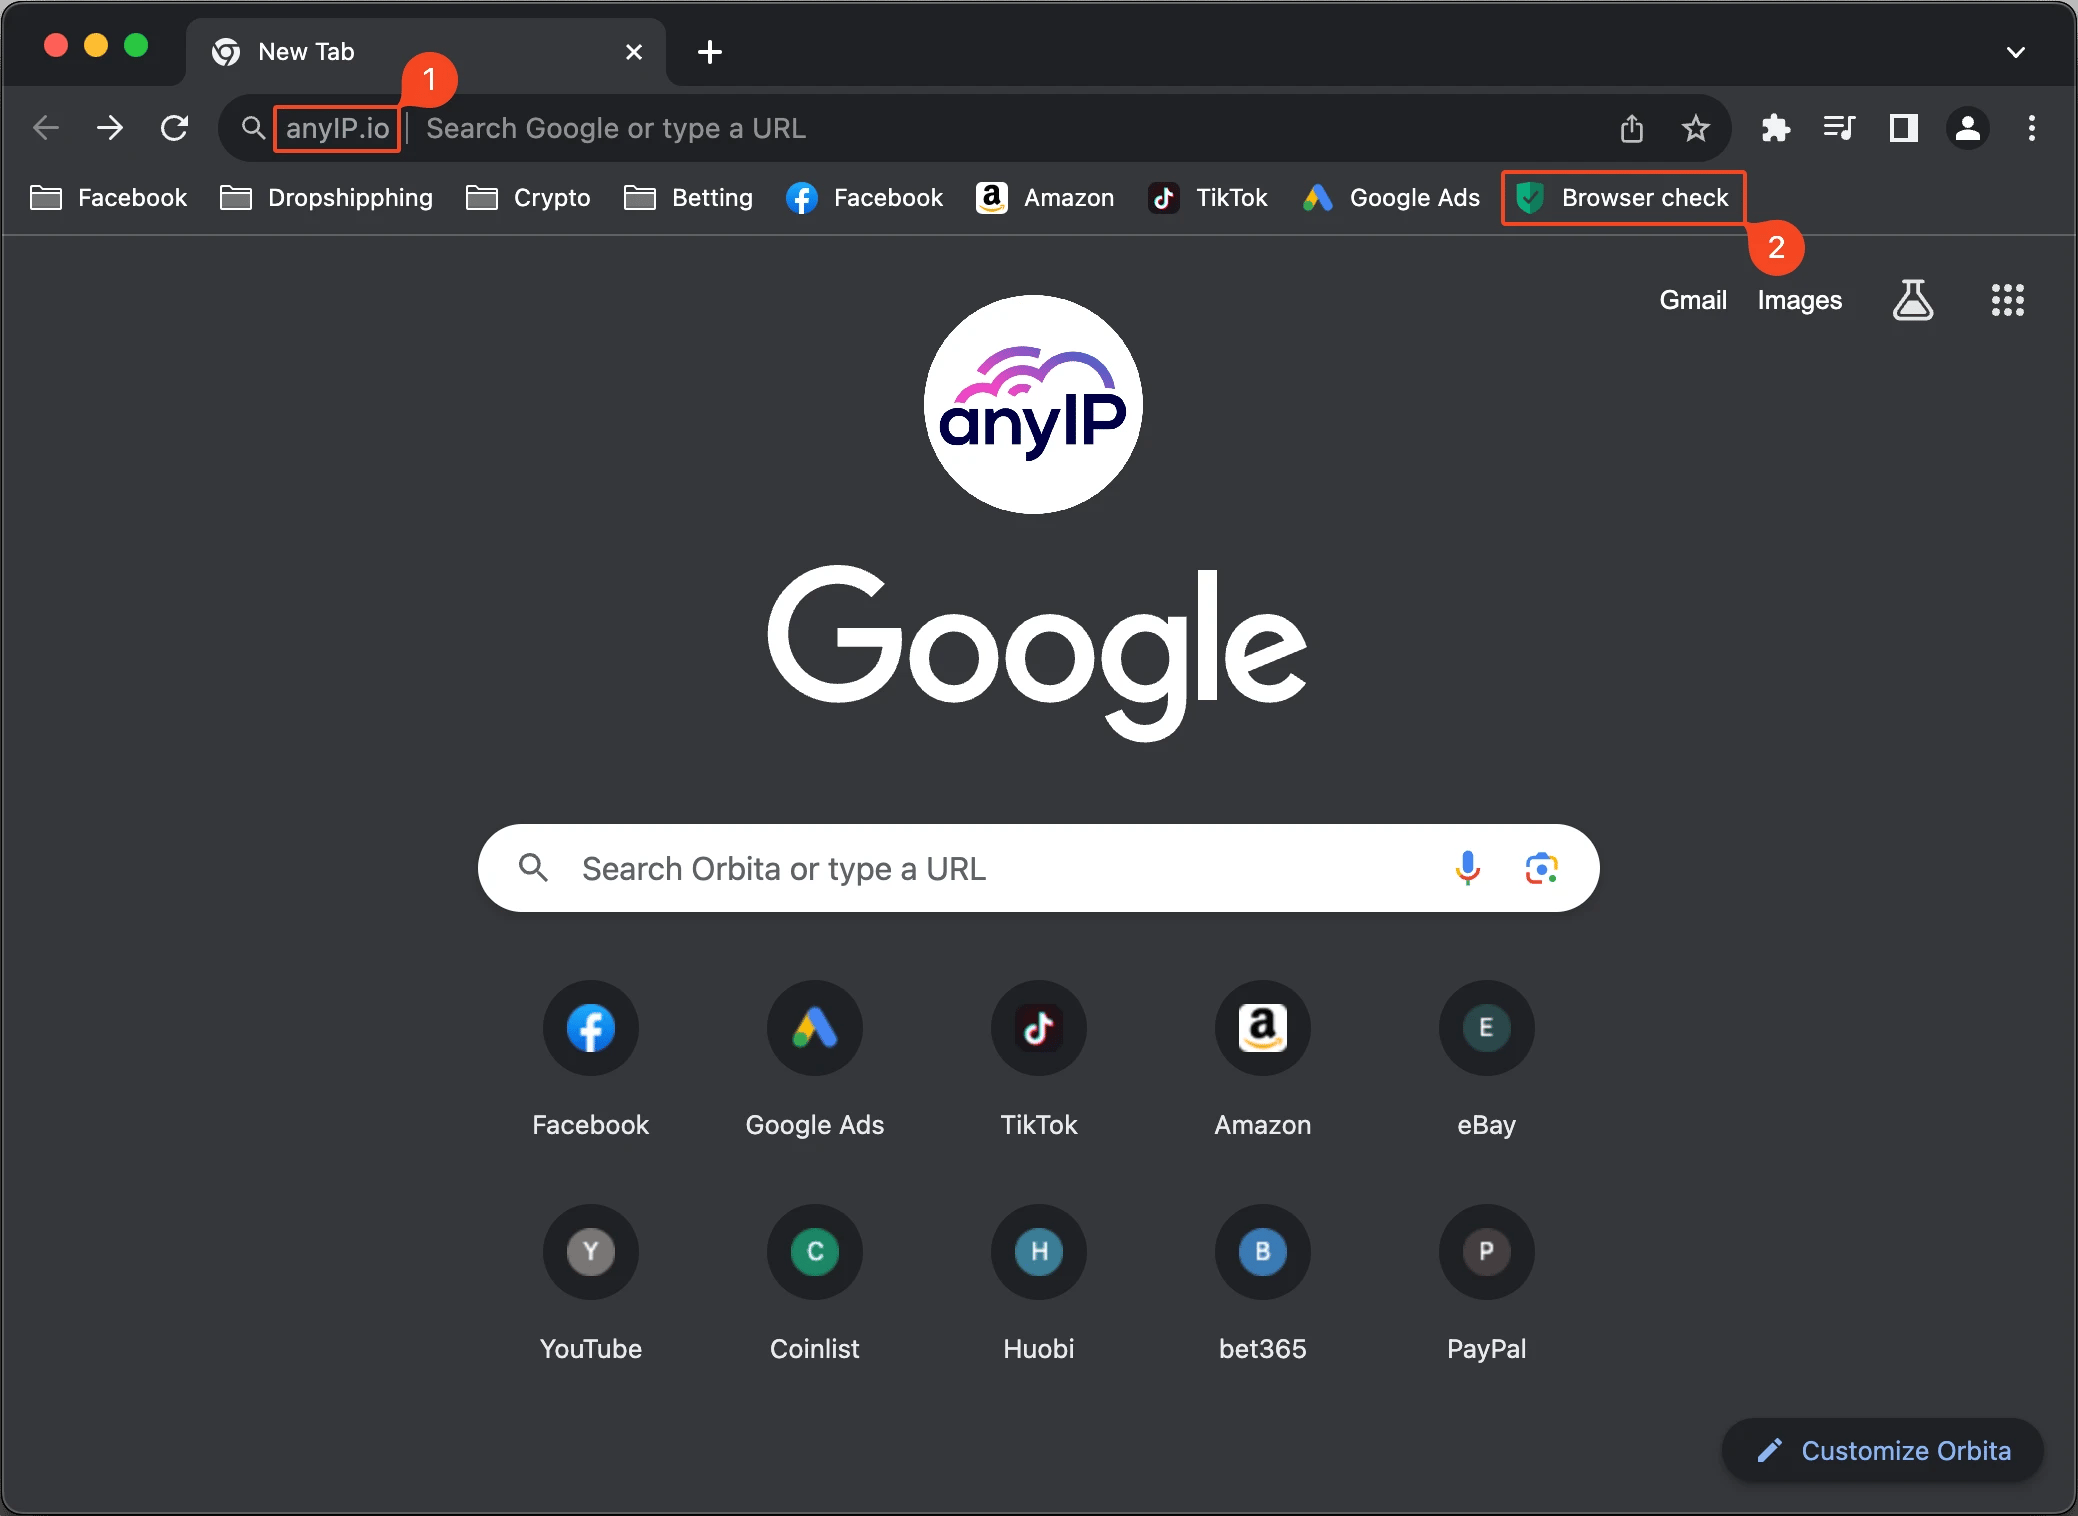Screen dimensions: 2078x1516
Task: Open the Extensions puzzle icon
Action: pyautogui.click(x=1777, y=128)
